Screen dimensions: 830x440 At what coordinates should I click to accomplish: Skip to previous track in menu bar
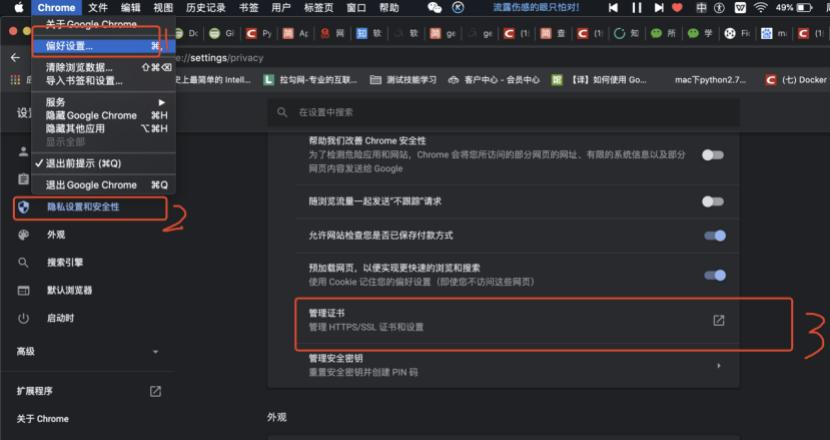pos(614,7)
